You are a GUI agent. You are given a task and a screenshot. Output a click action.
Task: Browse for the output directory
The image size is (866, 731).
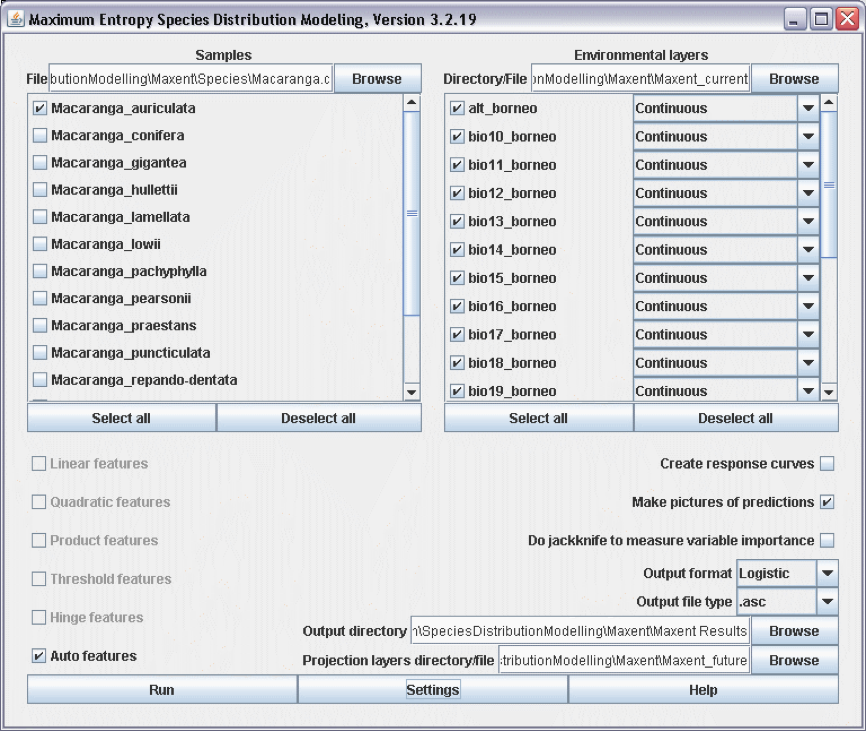click(x=794, y=631)
